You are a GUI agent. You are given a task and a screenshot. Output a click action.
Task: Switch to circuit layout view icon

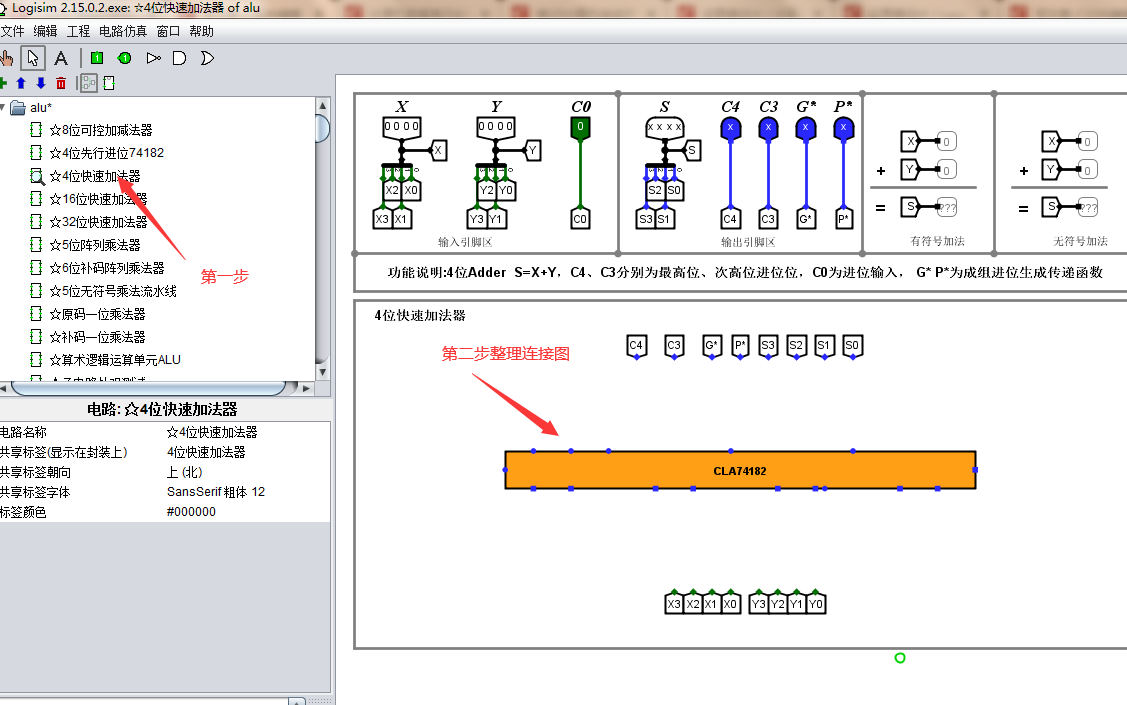pyautogui.click(x=88, y=83)
